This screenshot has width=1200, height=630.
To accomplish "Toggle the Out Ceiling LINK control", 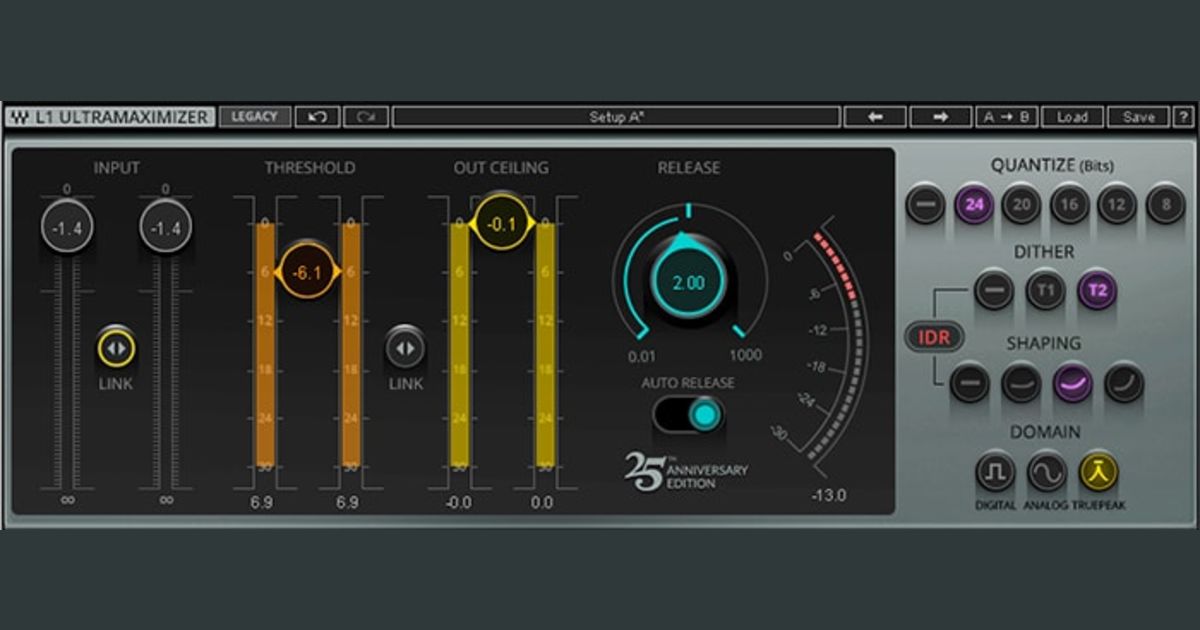I will (407, 347).
